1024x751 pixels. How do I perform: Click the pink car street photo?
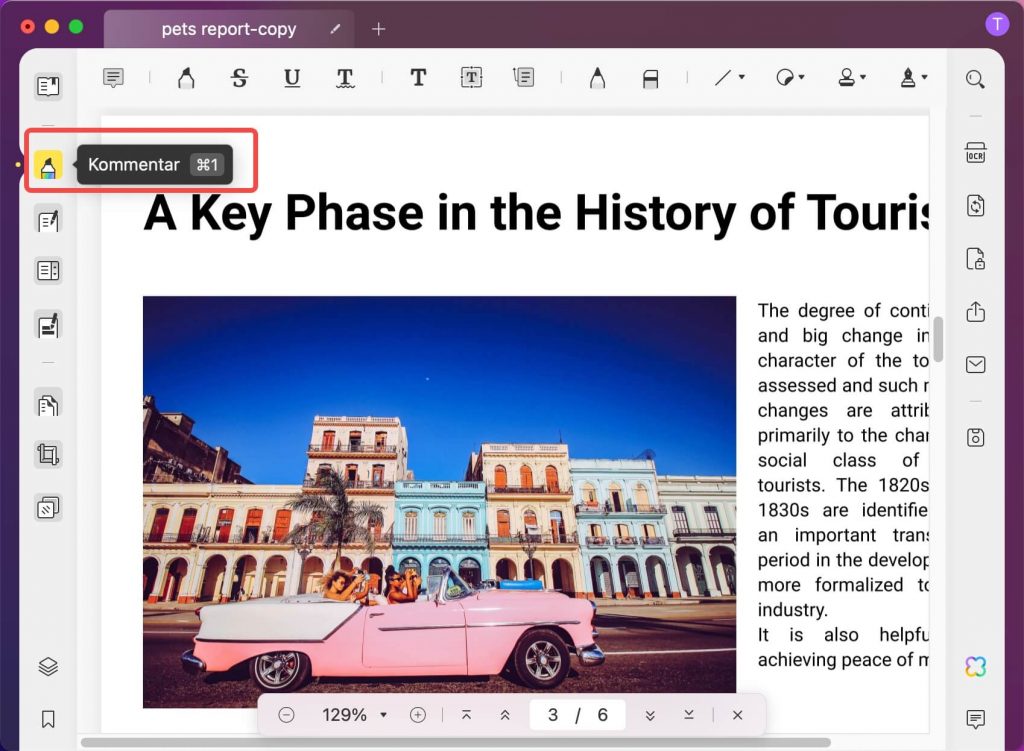coord(440,502)
